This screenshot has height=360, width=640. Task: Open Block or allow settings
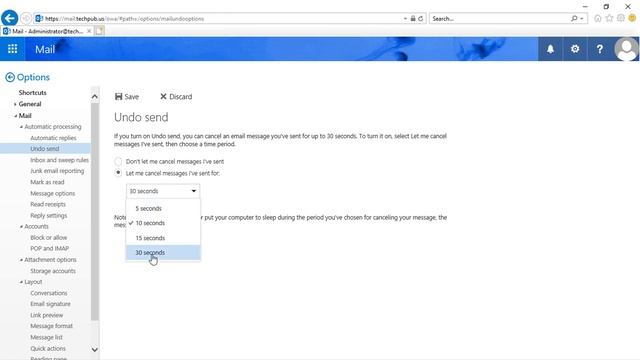click(49, 237)
